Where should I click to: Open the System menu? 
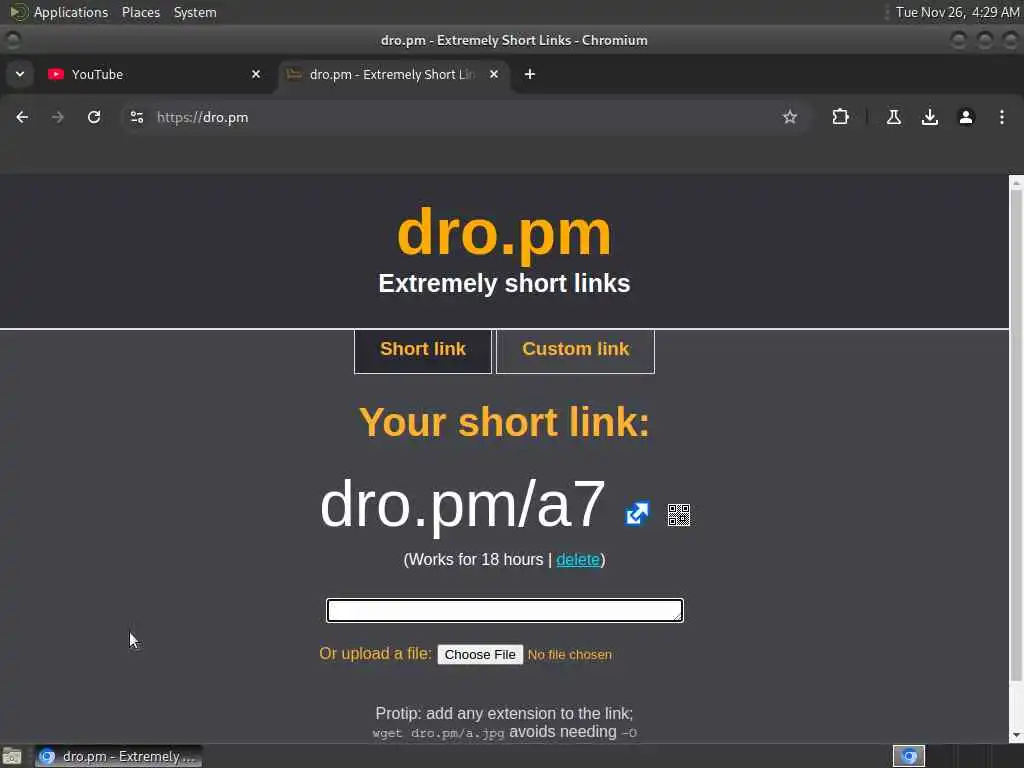coord(195,12)
